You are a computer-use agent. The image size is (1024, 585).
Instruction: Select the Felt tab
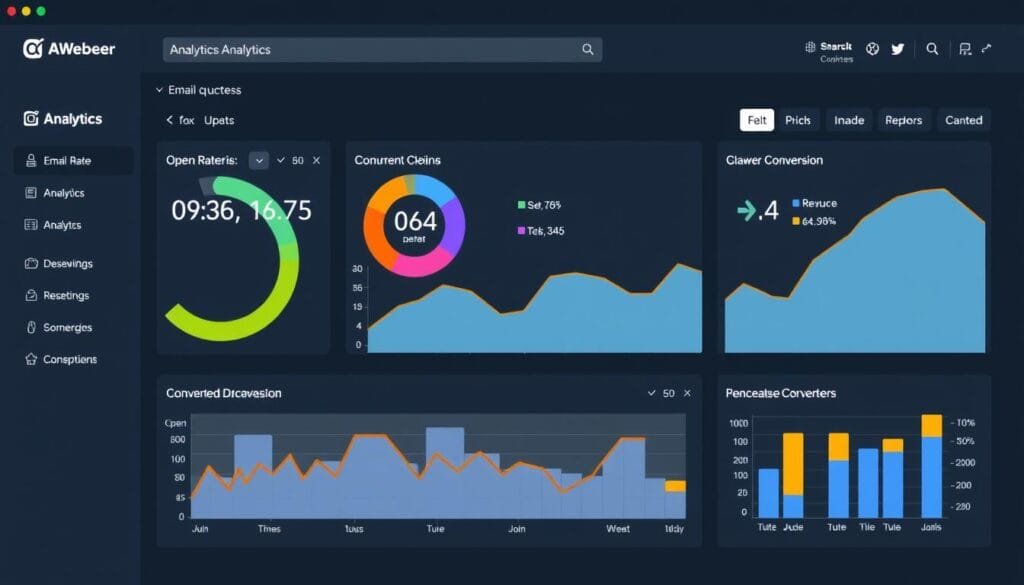point(757,120)
